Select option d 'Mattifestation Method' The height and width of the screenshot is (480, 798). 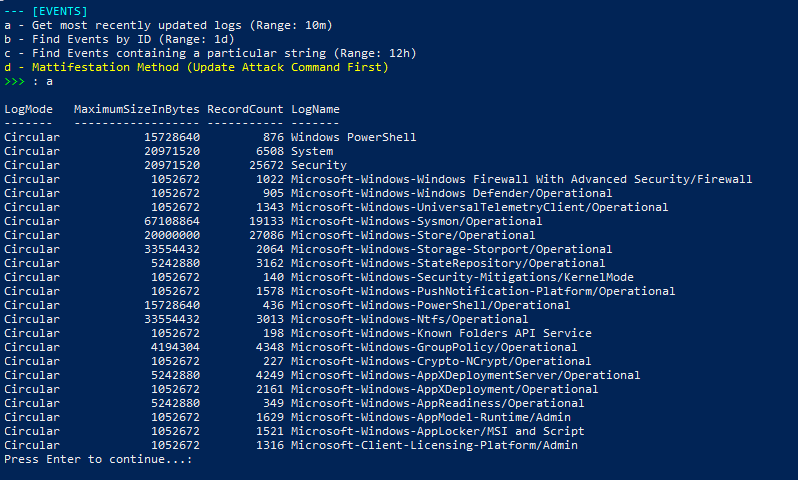(x=196, y=67)
